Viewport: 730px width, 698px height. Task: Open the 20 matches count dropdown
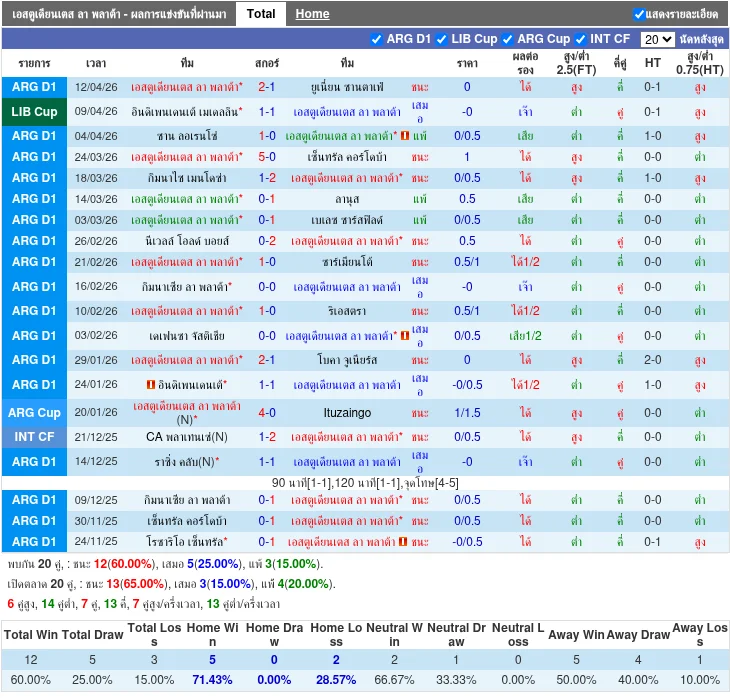pyautogui.click(x=657, y=40)
